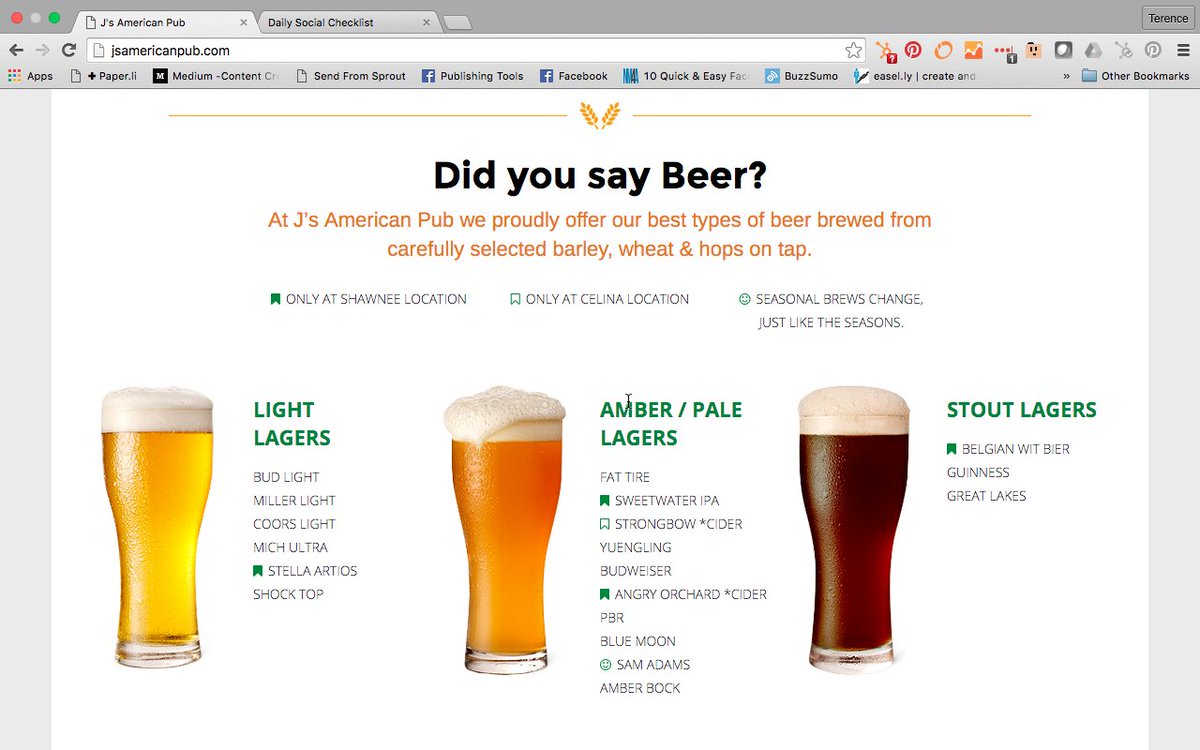1200x750 pixels.
Task: Open the orange analytics chart extension icon
Action: (x=973, y=49)
